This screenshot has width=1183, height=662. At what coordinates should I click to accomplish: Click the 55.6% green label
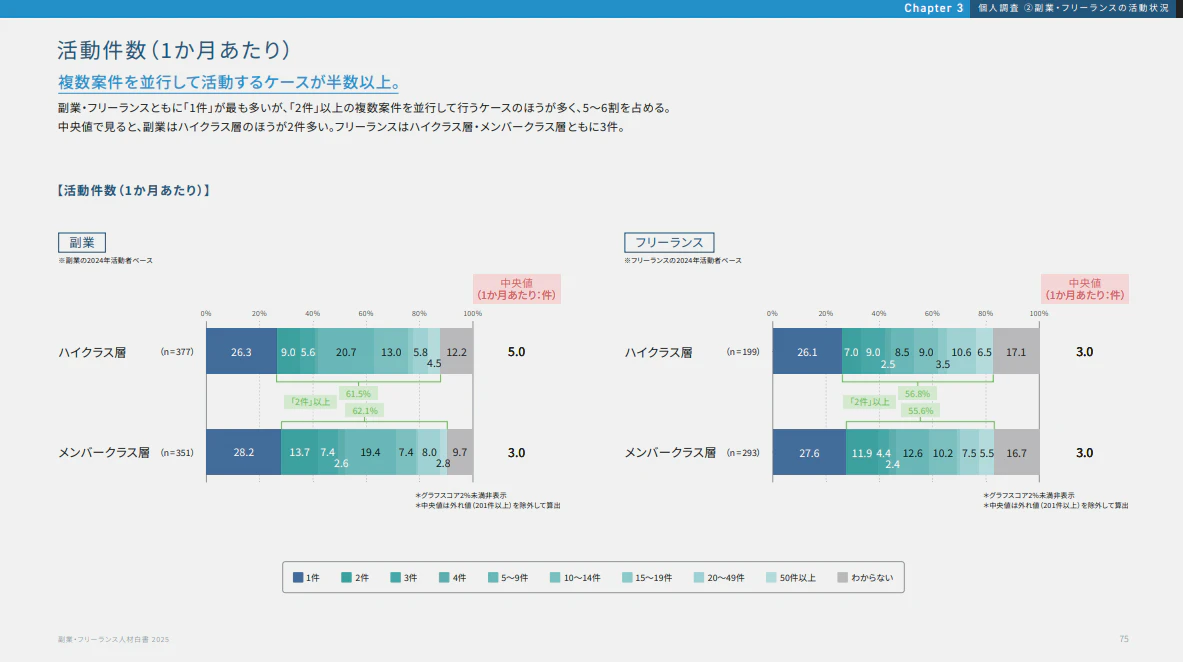(920, 411)
